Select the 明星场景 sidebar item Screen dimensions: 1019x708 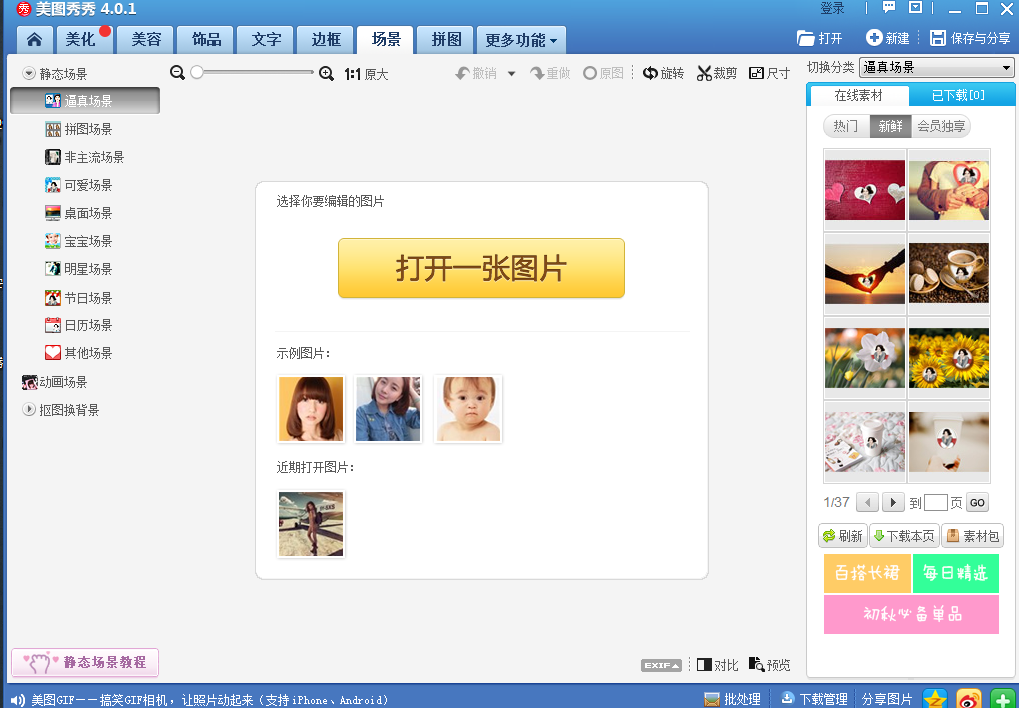click(x=79, y=269)
